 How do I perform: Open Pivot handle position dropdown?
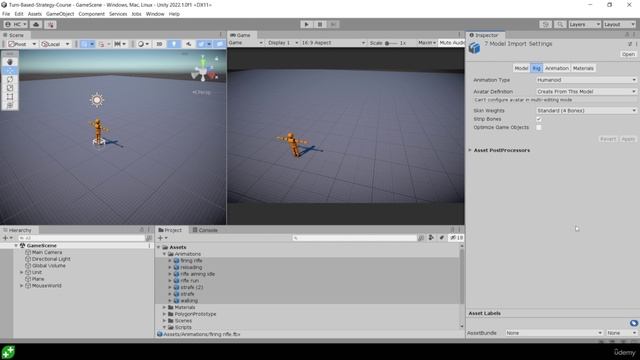[22, 44]
